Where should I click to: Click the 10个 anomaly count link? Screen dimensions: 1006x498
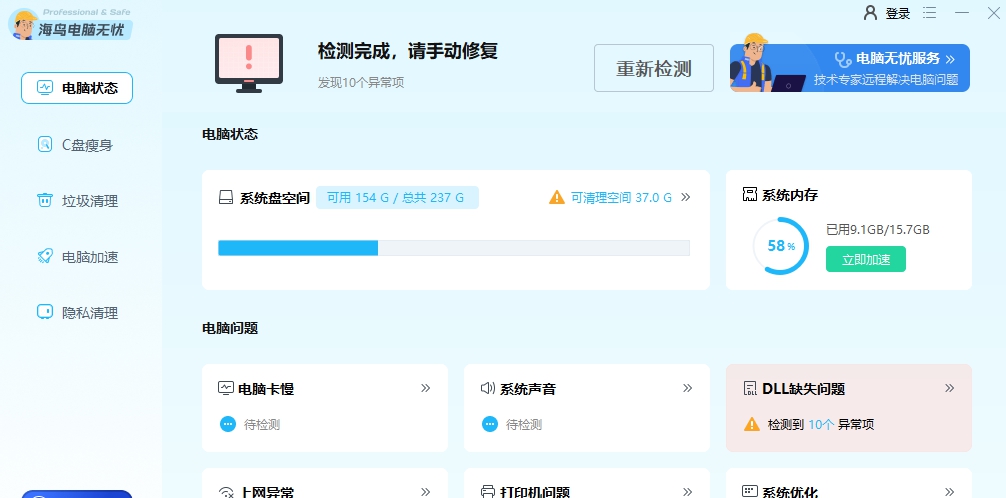tap(821, 424)
